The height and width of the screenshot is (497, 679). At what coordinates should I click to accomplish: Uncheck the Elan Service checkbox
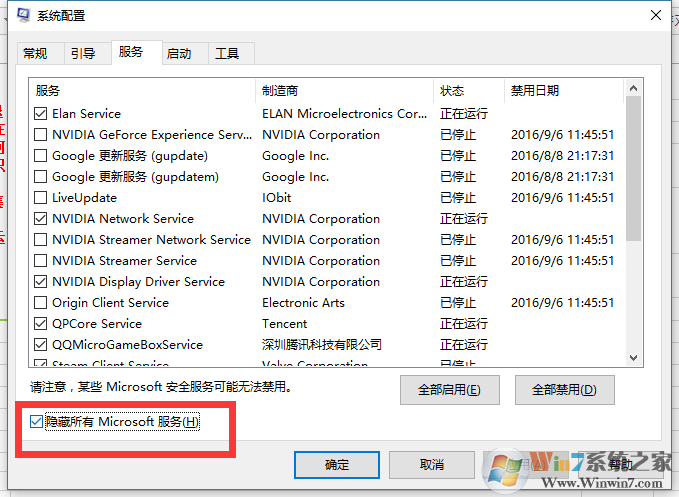point(41,114)
